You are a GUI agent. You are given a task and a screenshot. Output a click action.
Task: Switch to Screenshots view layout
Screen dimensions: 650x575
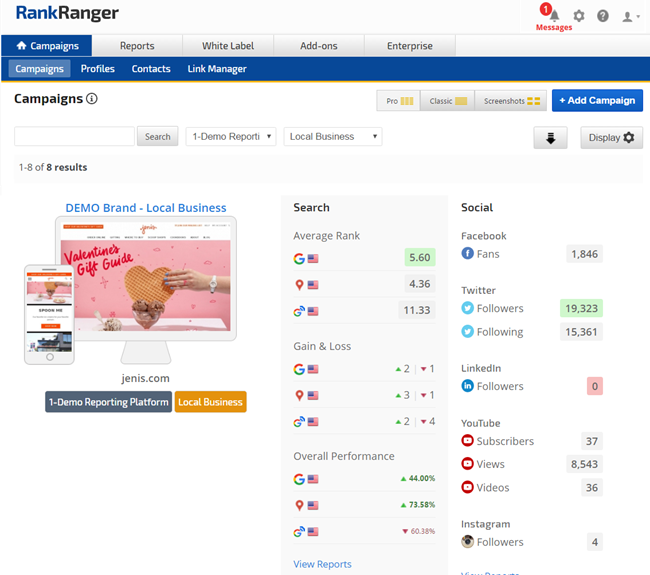tap(511, 101)
